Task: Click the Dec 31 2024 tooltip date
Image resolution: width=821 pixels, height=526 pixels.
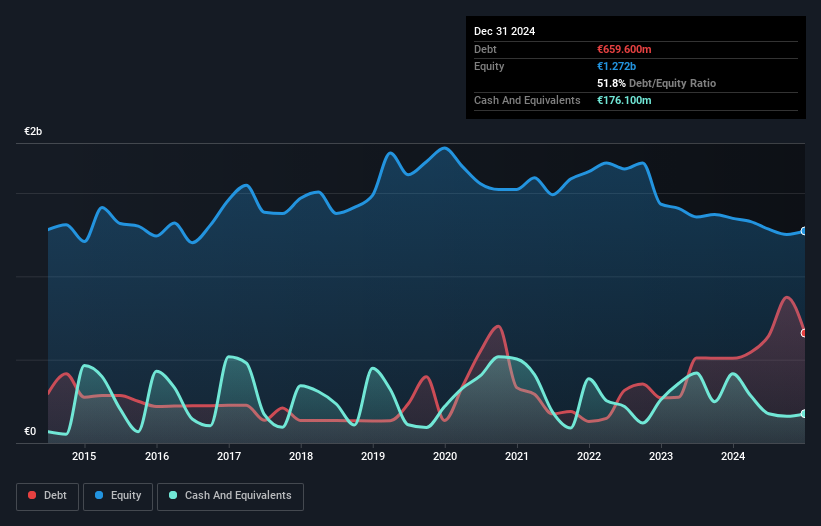Action: tap(504, 31)
